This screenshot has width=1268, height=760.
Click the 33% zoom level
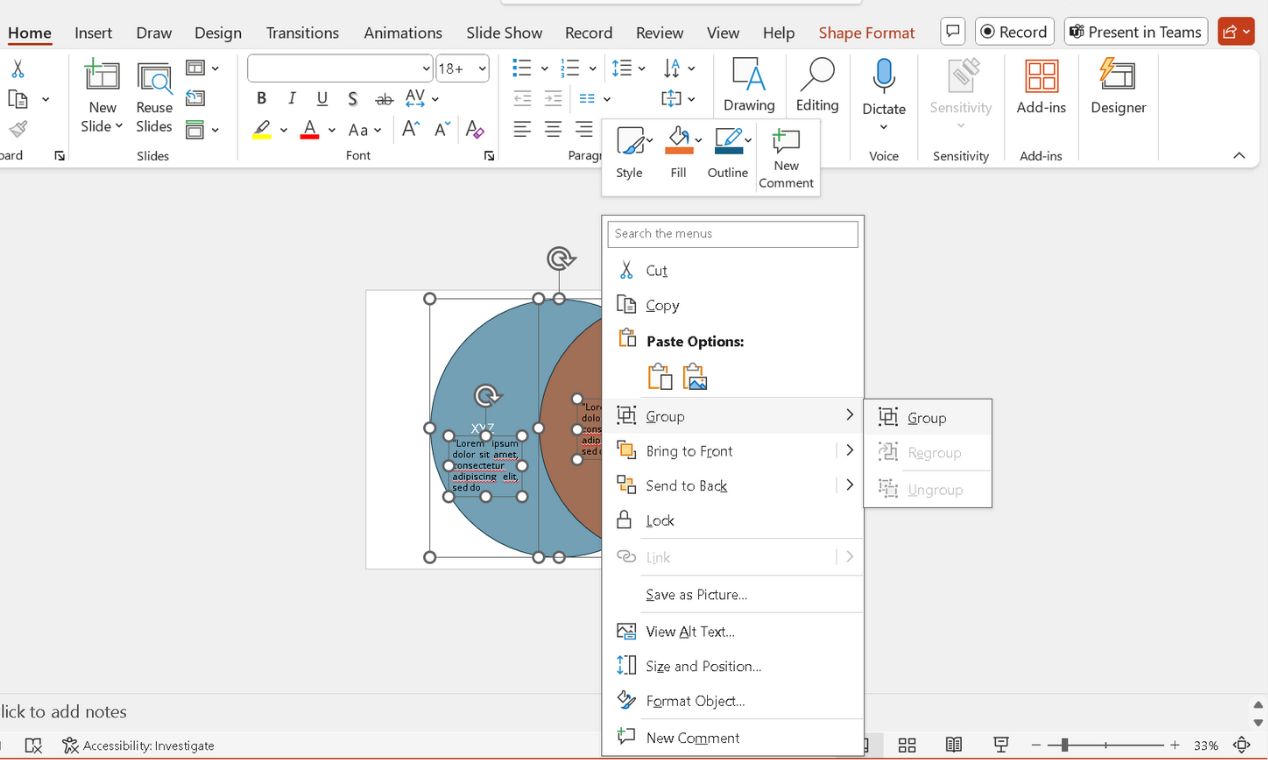(1206, 745)
